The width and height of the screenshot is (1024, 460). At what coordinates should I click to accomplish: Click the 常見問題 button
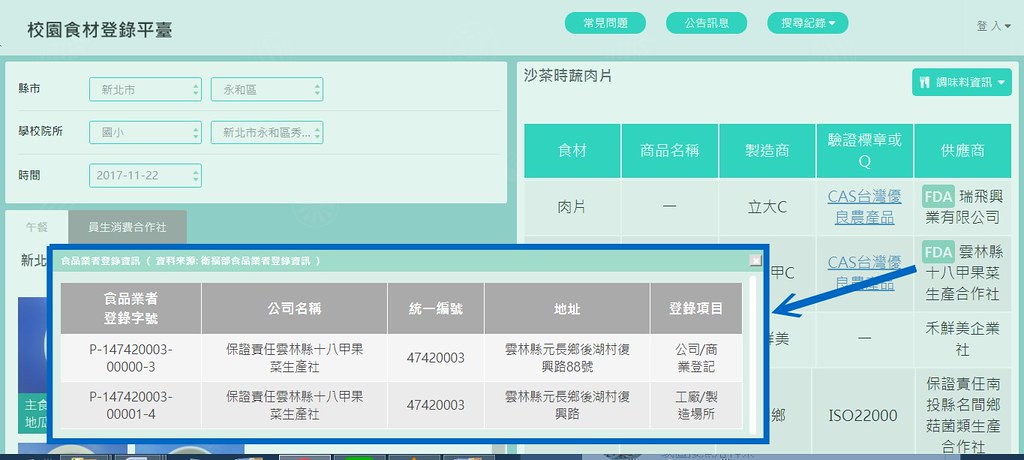pyautogui.click(x=605, y=23)
